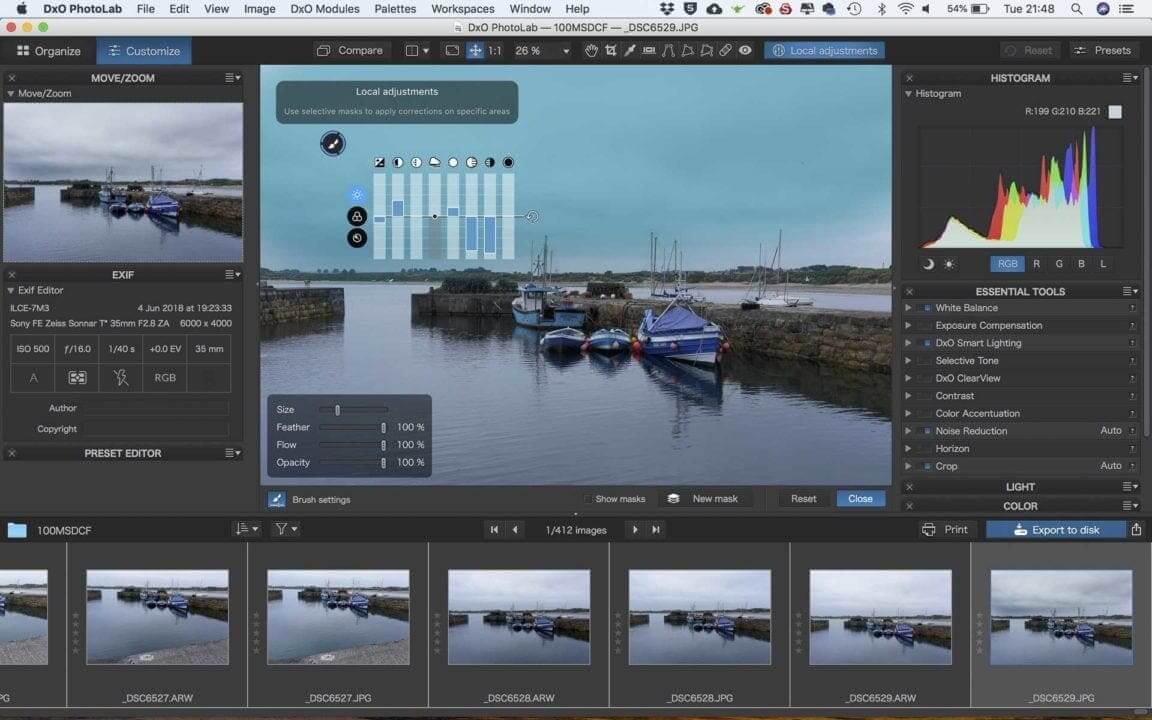Open the Palettes menu
The height and width of the screenshot is (720, 1152).
point(395,9)
